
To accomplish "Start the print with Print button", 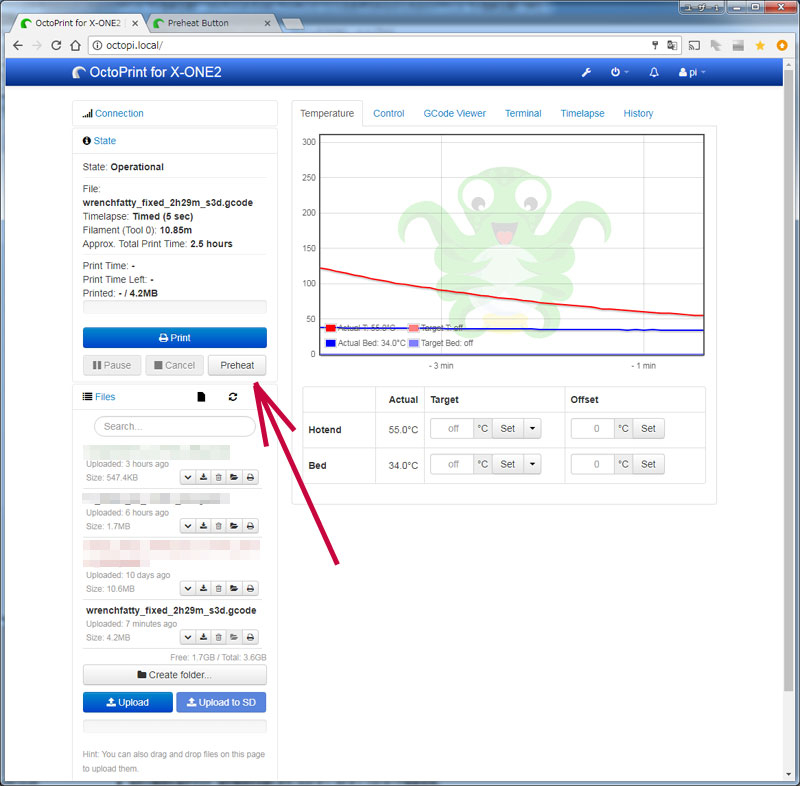I will click(x=174, y=338).
